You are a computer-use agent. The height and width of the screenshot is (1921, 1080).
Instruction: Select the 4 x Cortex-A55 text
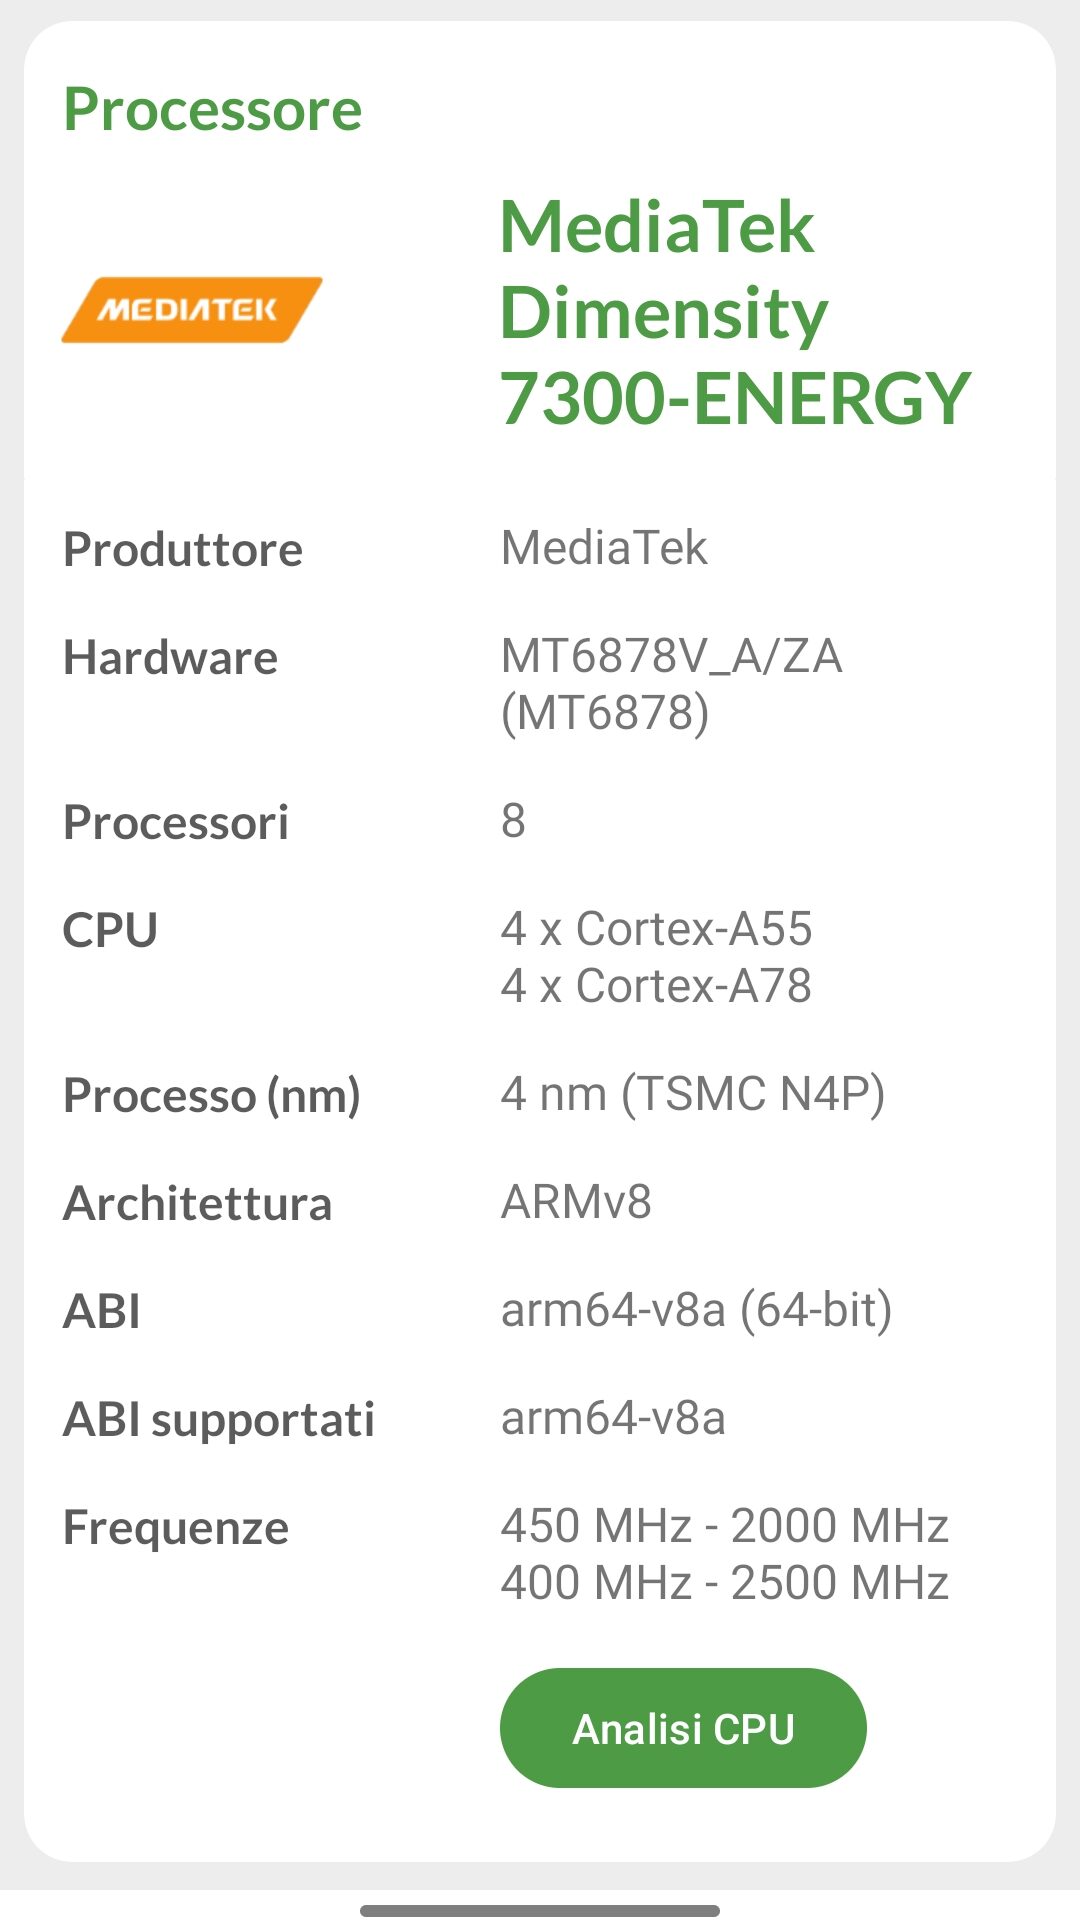click(656, 929)
